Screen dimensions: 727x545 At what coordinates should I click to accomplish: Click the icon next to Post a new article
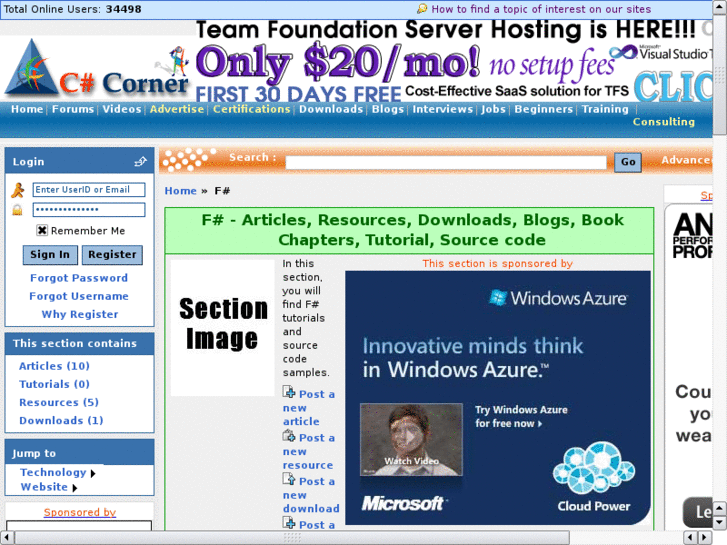tap(289, 392)
